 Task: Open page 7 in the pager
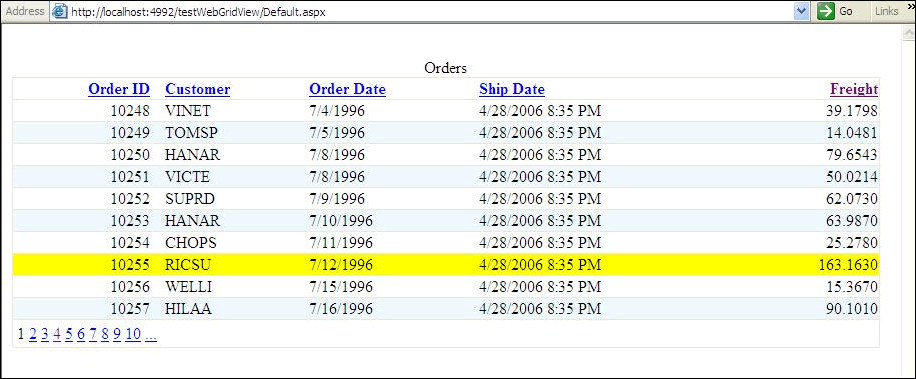click(x=93, y=333)
